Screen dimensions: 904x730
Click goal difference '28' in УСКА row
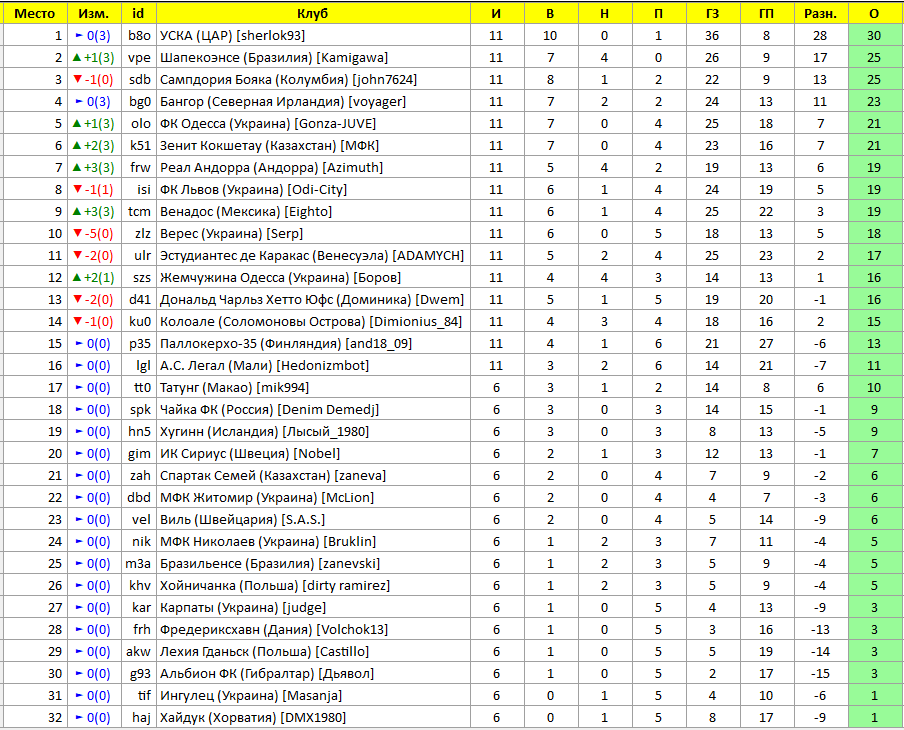(x=820, y=36)
